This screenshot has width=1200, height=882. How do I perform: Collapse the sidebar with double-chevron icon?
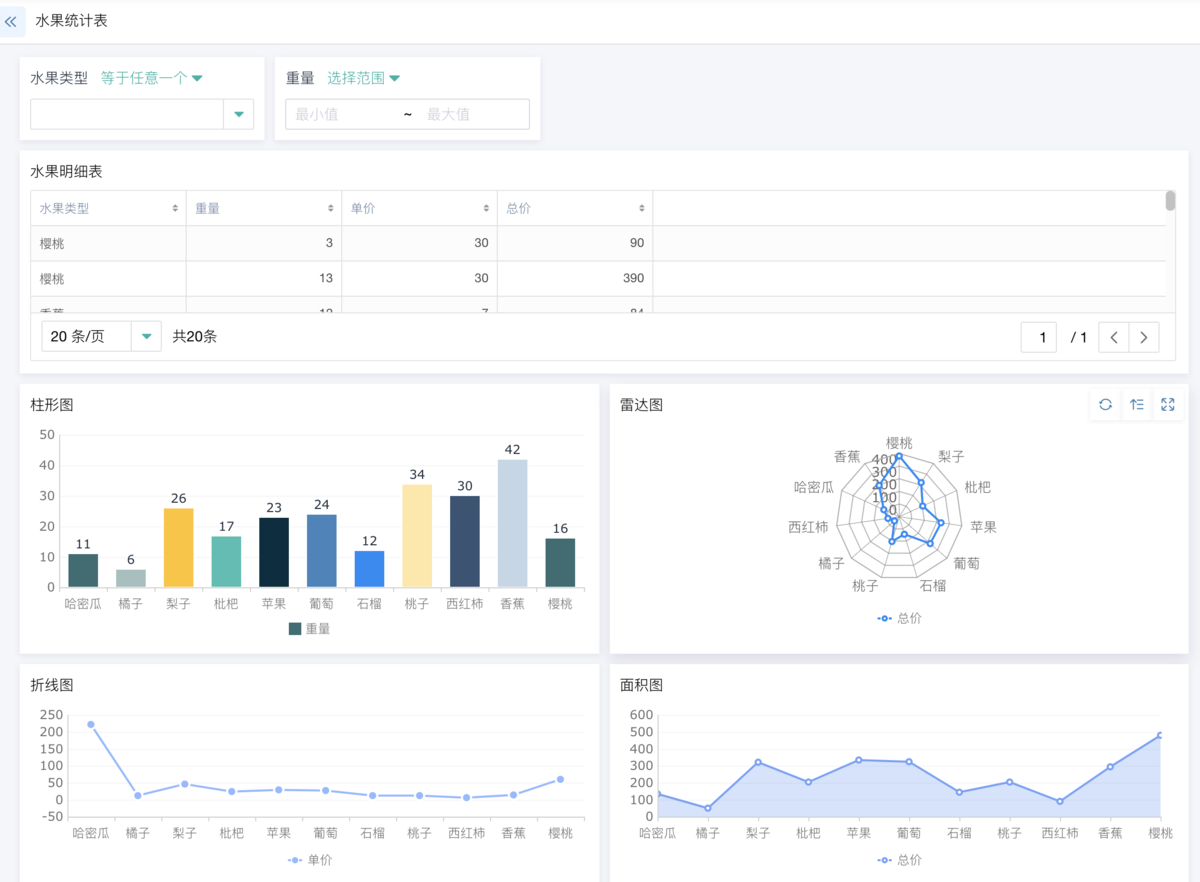pos(11,21)
